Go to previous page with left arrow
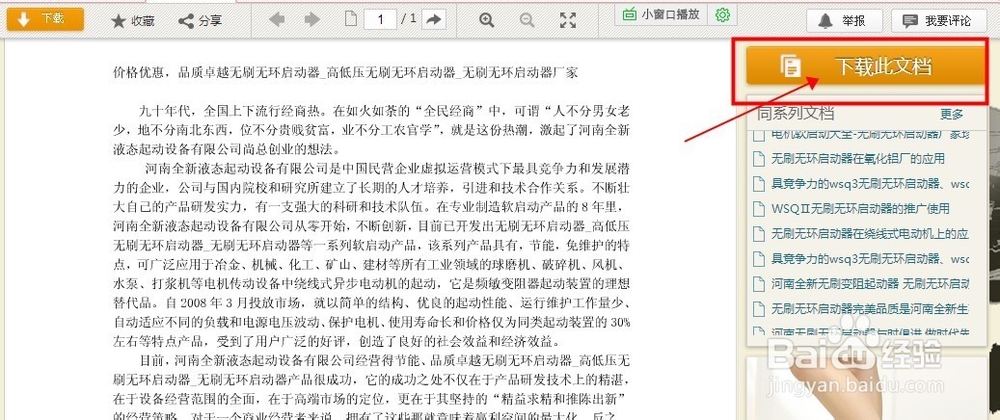 pyautogui.click(x=276, y=20)
